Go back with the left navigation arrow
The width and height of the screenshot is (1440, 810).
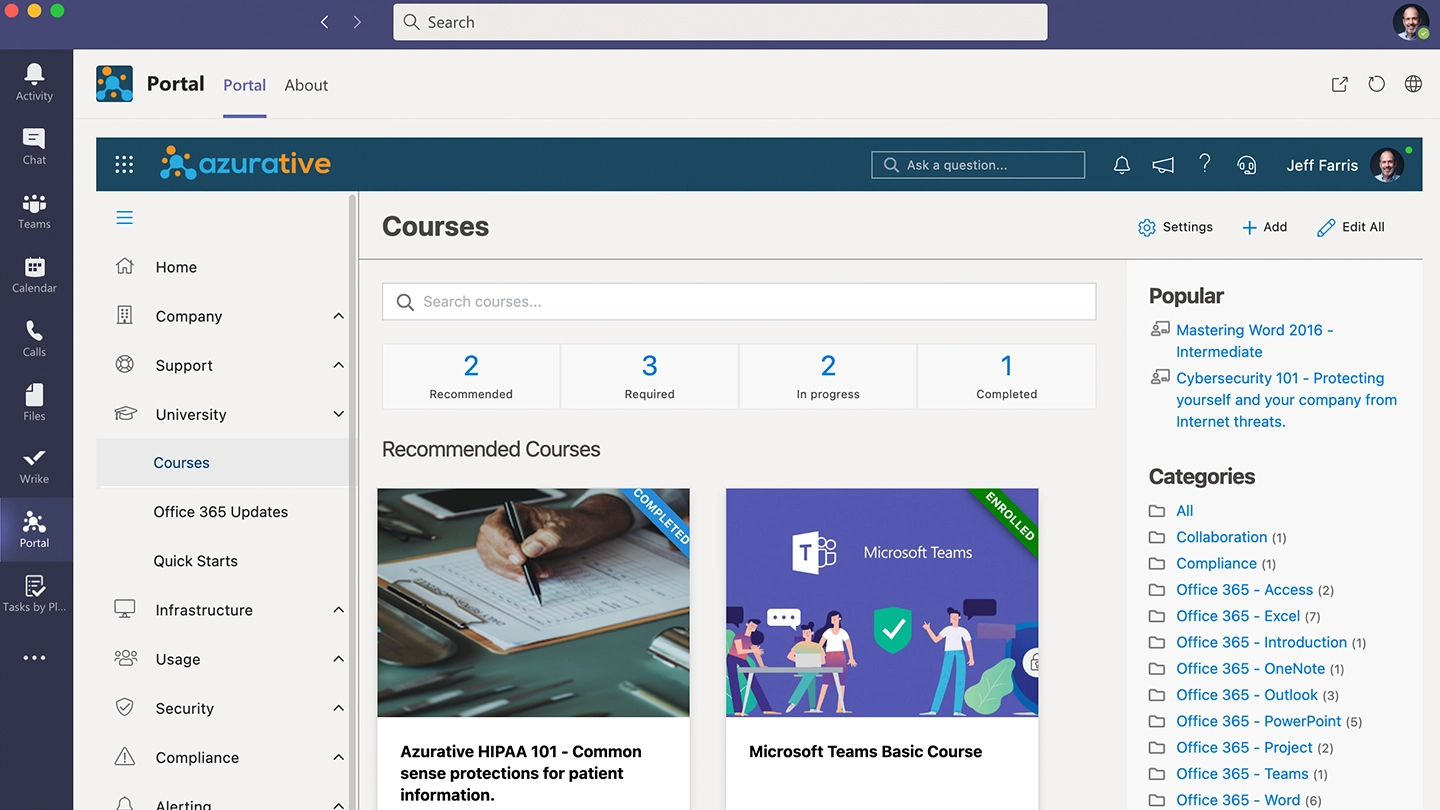(x=324, y=22)
